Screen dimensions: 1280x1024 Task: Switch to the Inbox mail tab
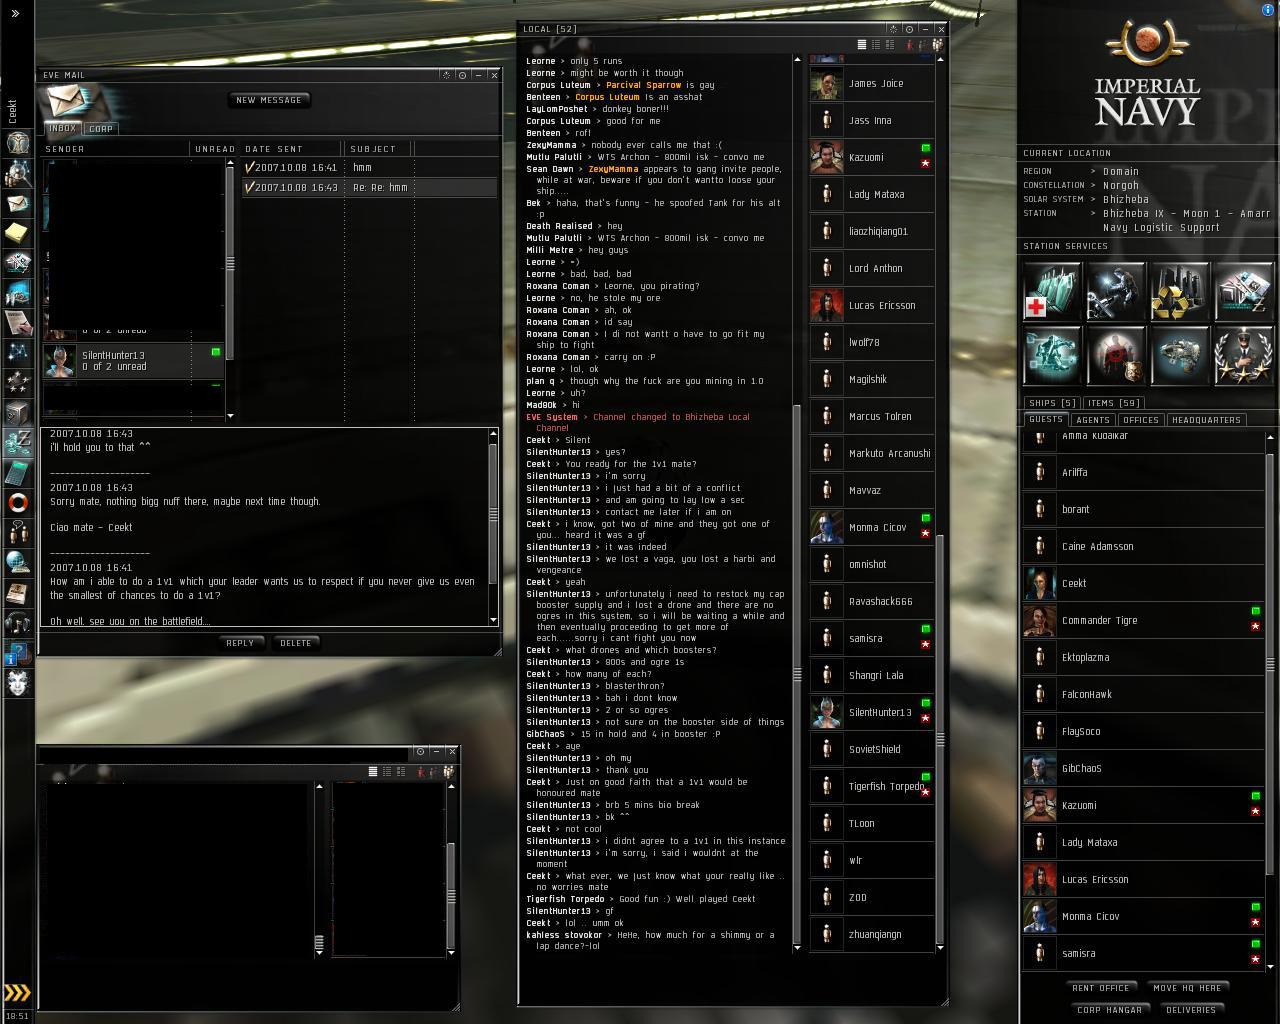pos(62,129)
